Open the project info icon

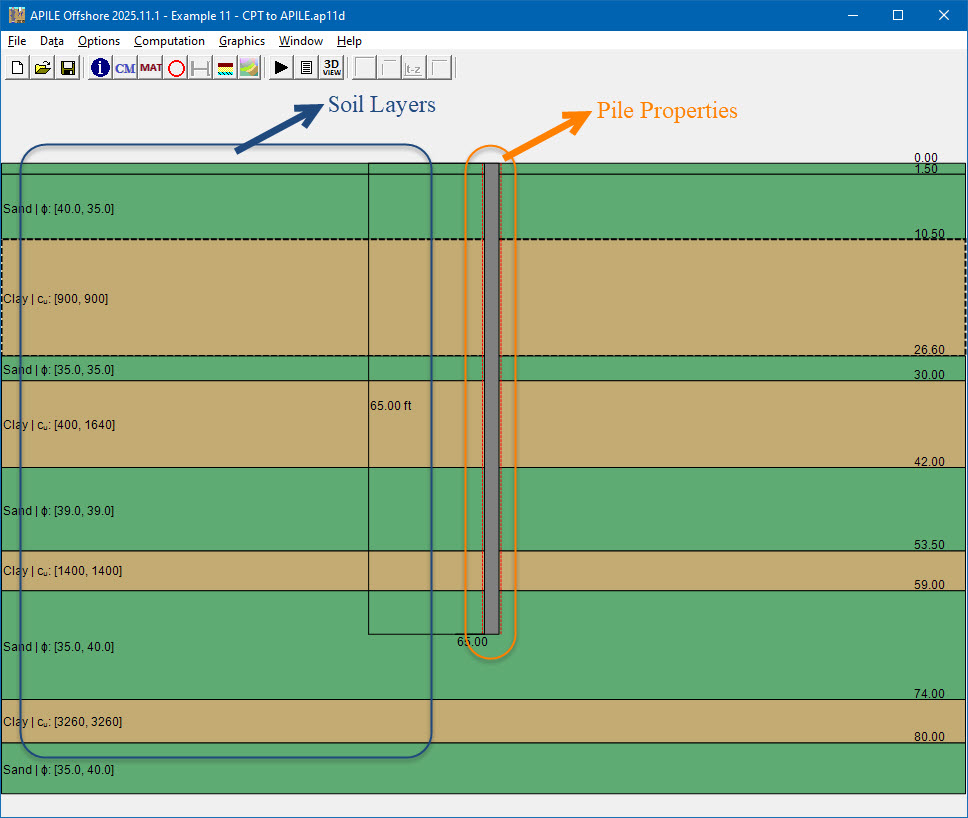coord(99,67)
